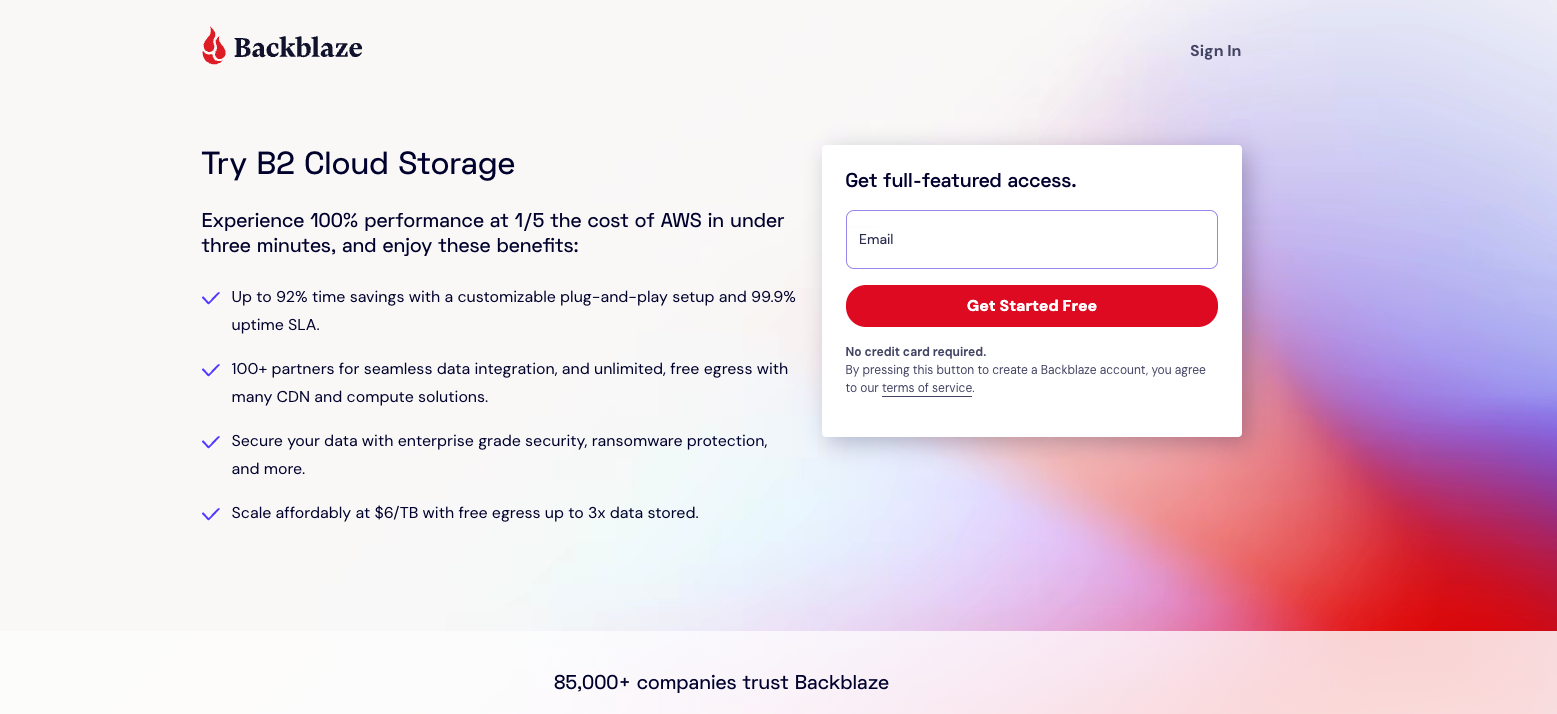1557x714 pixels.
Task: Click the $6/TB pricing bullet text
Action: pyautogui.click(x=465, y=513)
